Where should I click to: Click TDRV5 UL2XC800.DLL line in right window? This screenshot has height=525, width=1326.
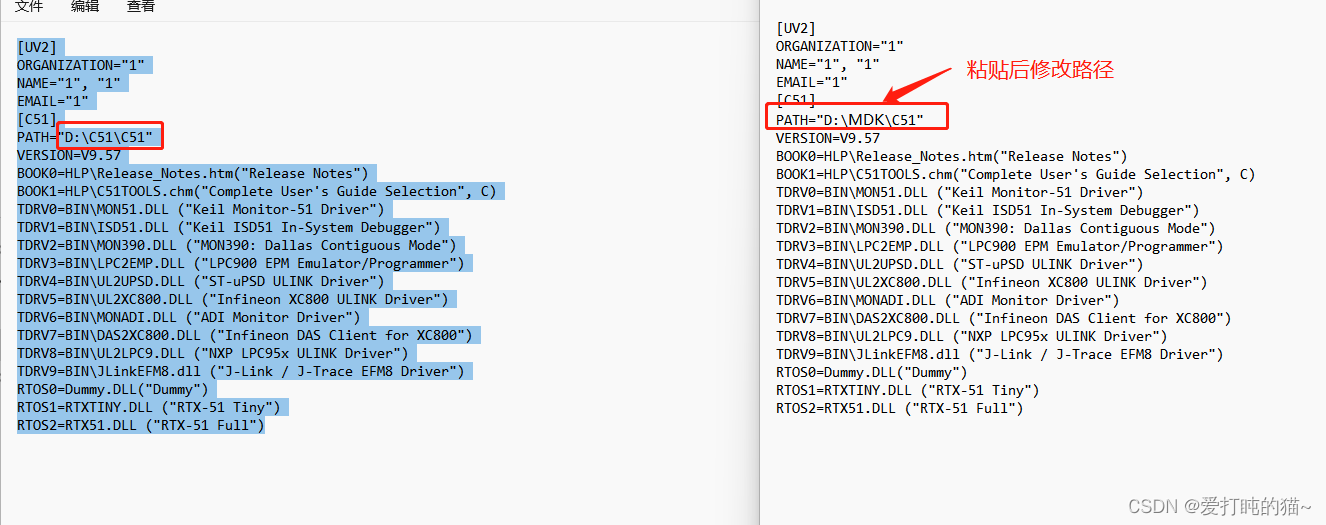pyautogui.click(x=992, y=282)
